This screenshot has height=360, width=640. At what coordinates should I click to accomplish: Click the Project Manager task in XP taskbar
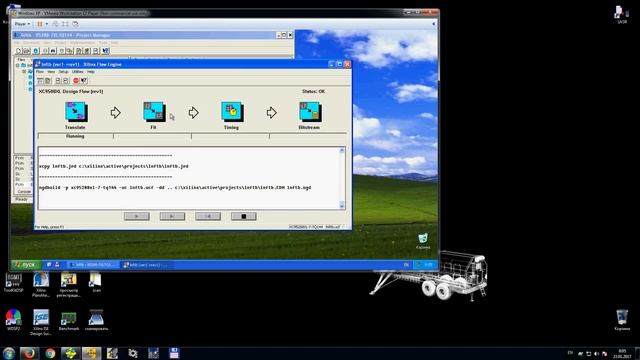93,265
